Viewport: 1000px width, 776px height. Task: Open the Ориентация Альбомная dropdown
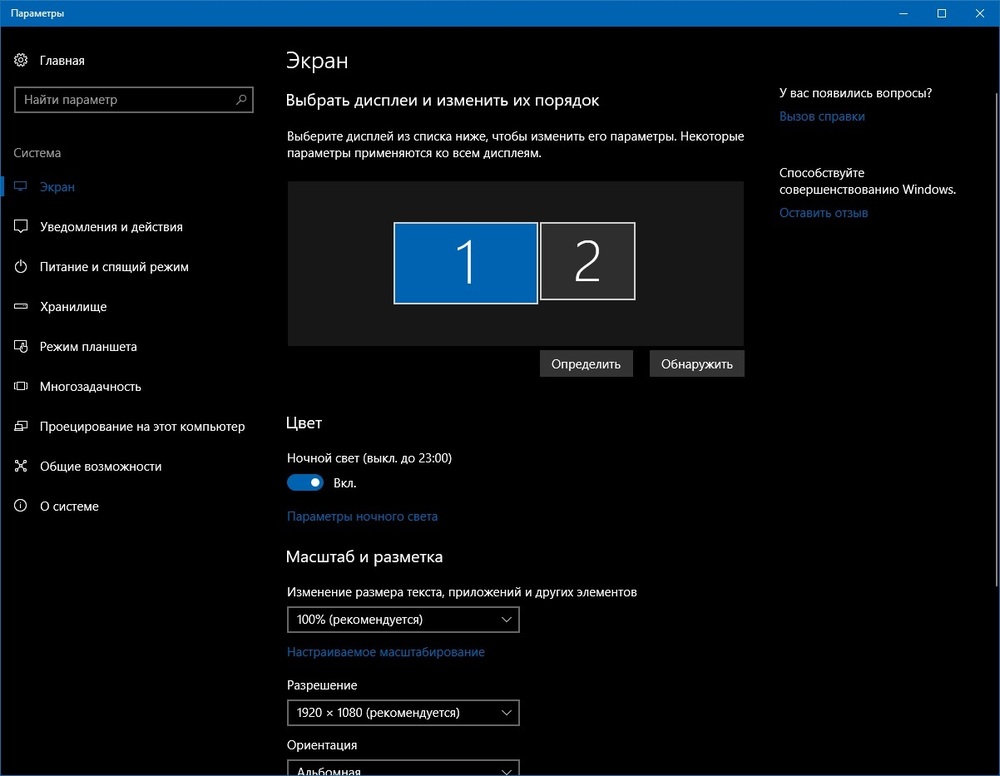tap(403, 768)
